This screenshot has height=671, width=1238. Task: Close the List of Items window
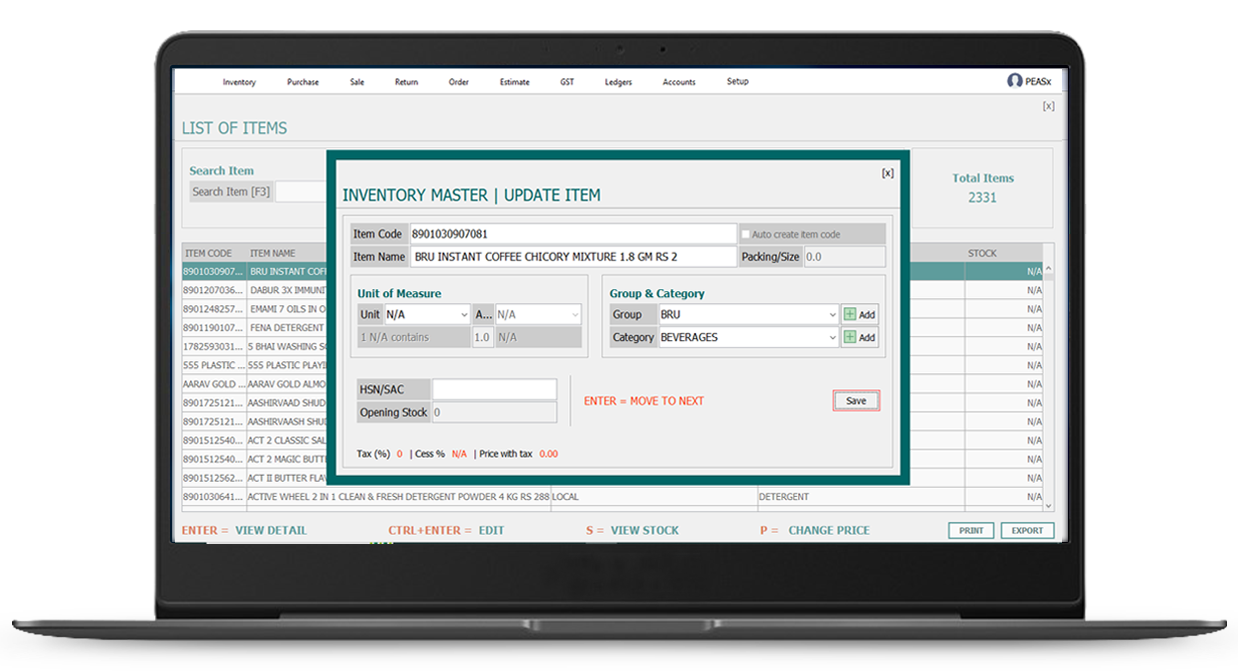(x=1048, y=106)
